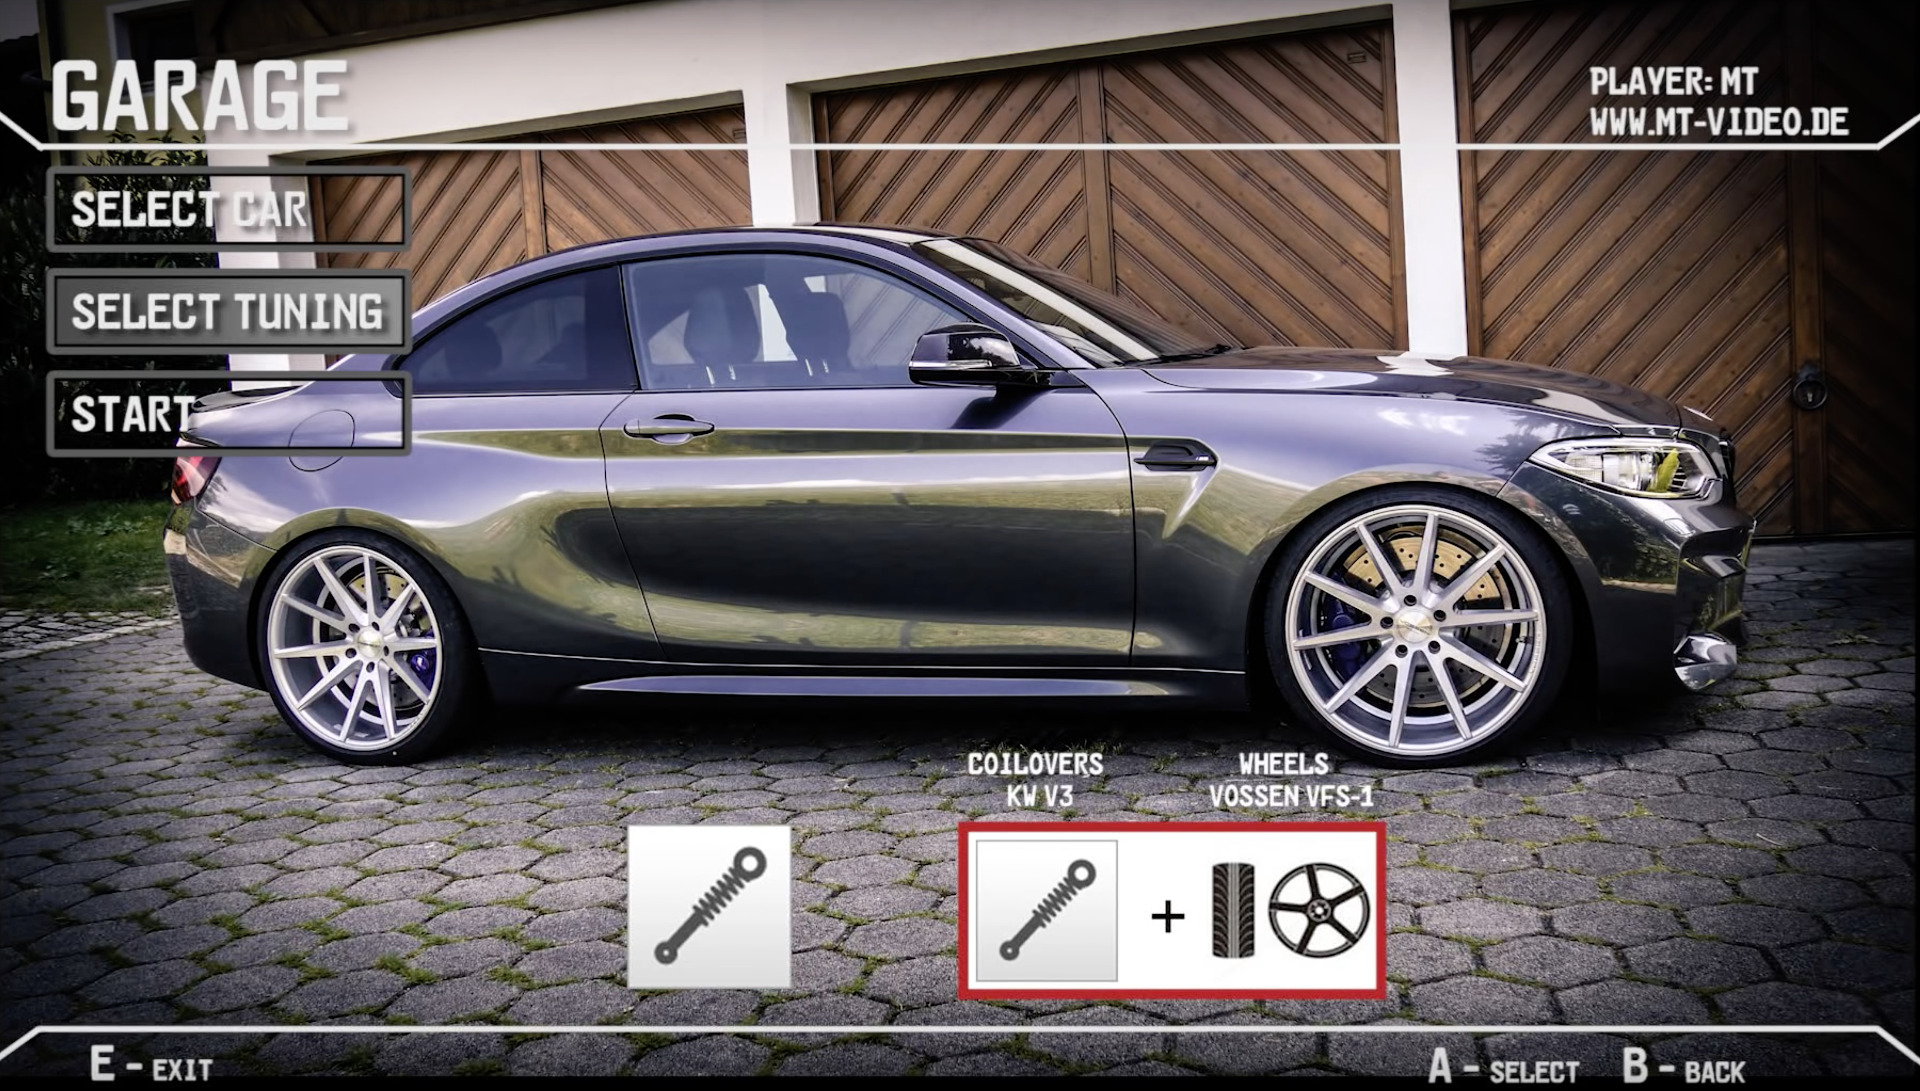Choose the SELECT TUNING menu option
This screenshot has width=1920, height=1091.
tap(228, 311)
